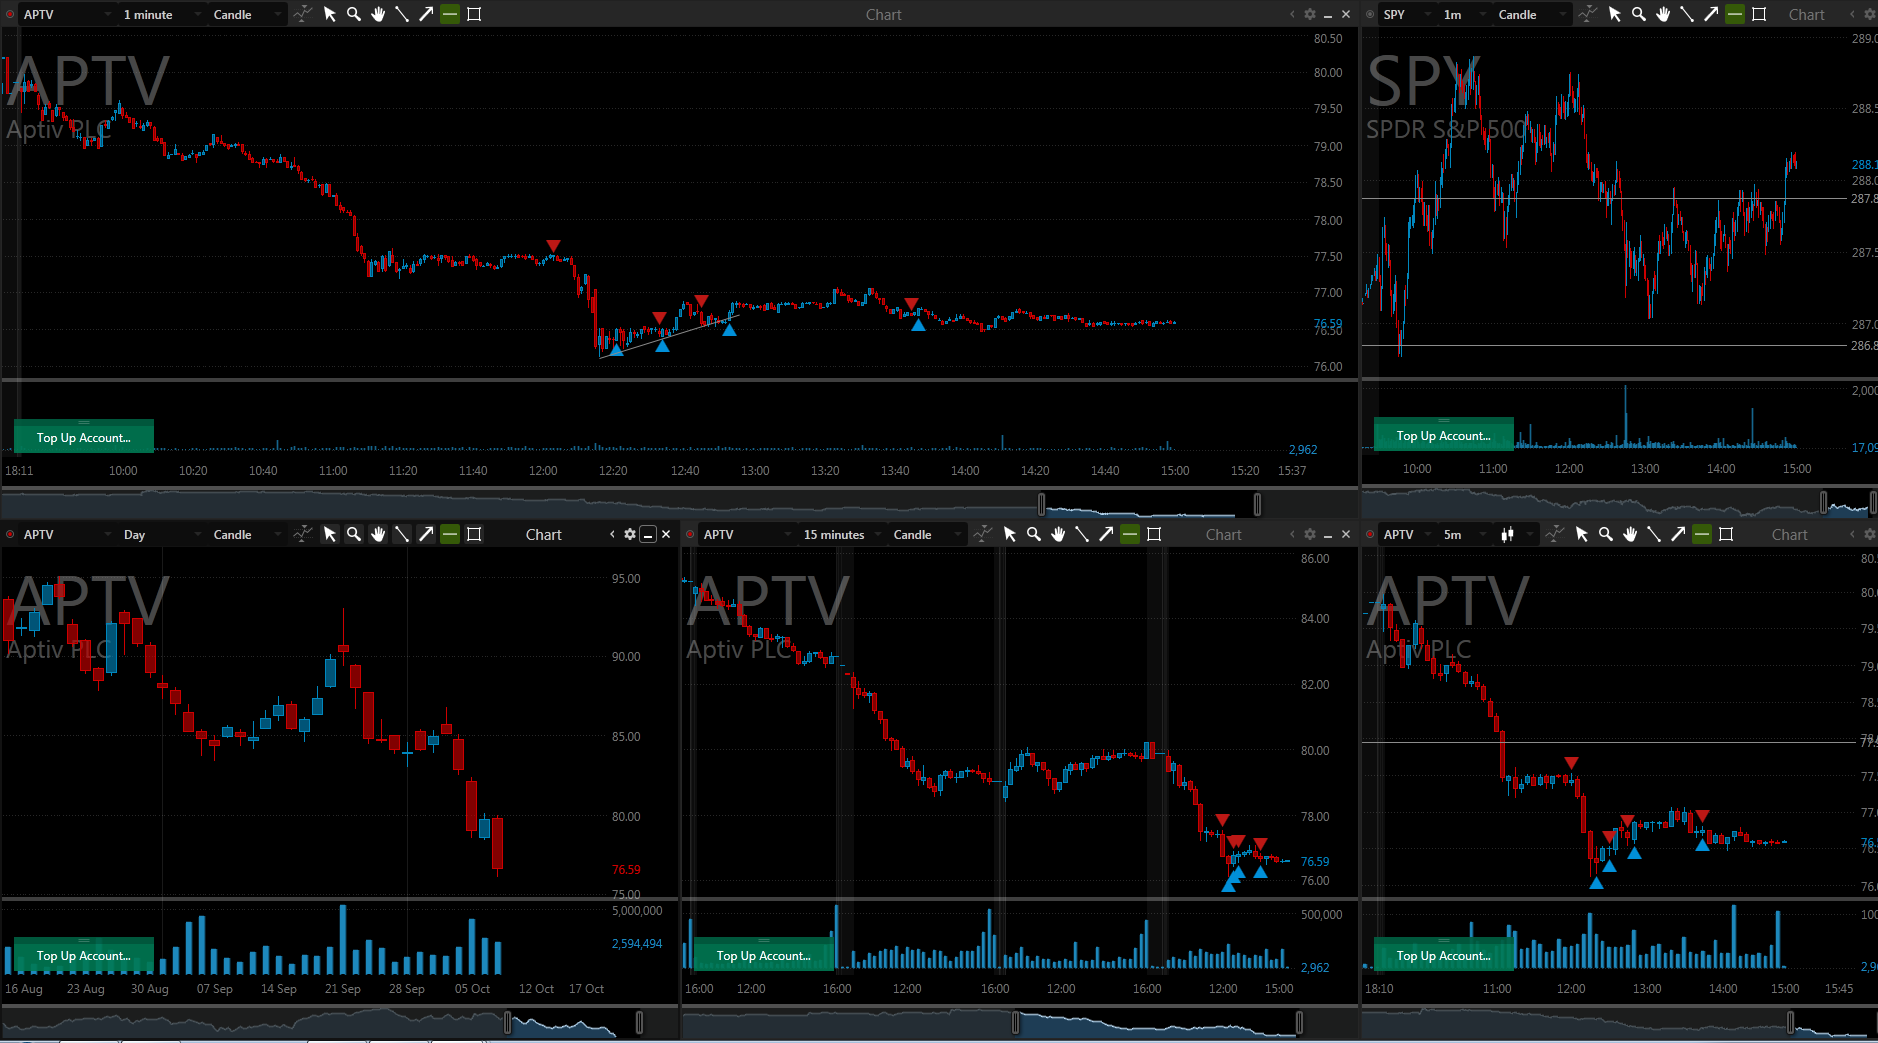Click Top Up Account in APTV 1 minute chart
Viewport: 1878px width, 1043px height.
click(84, 437)
